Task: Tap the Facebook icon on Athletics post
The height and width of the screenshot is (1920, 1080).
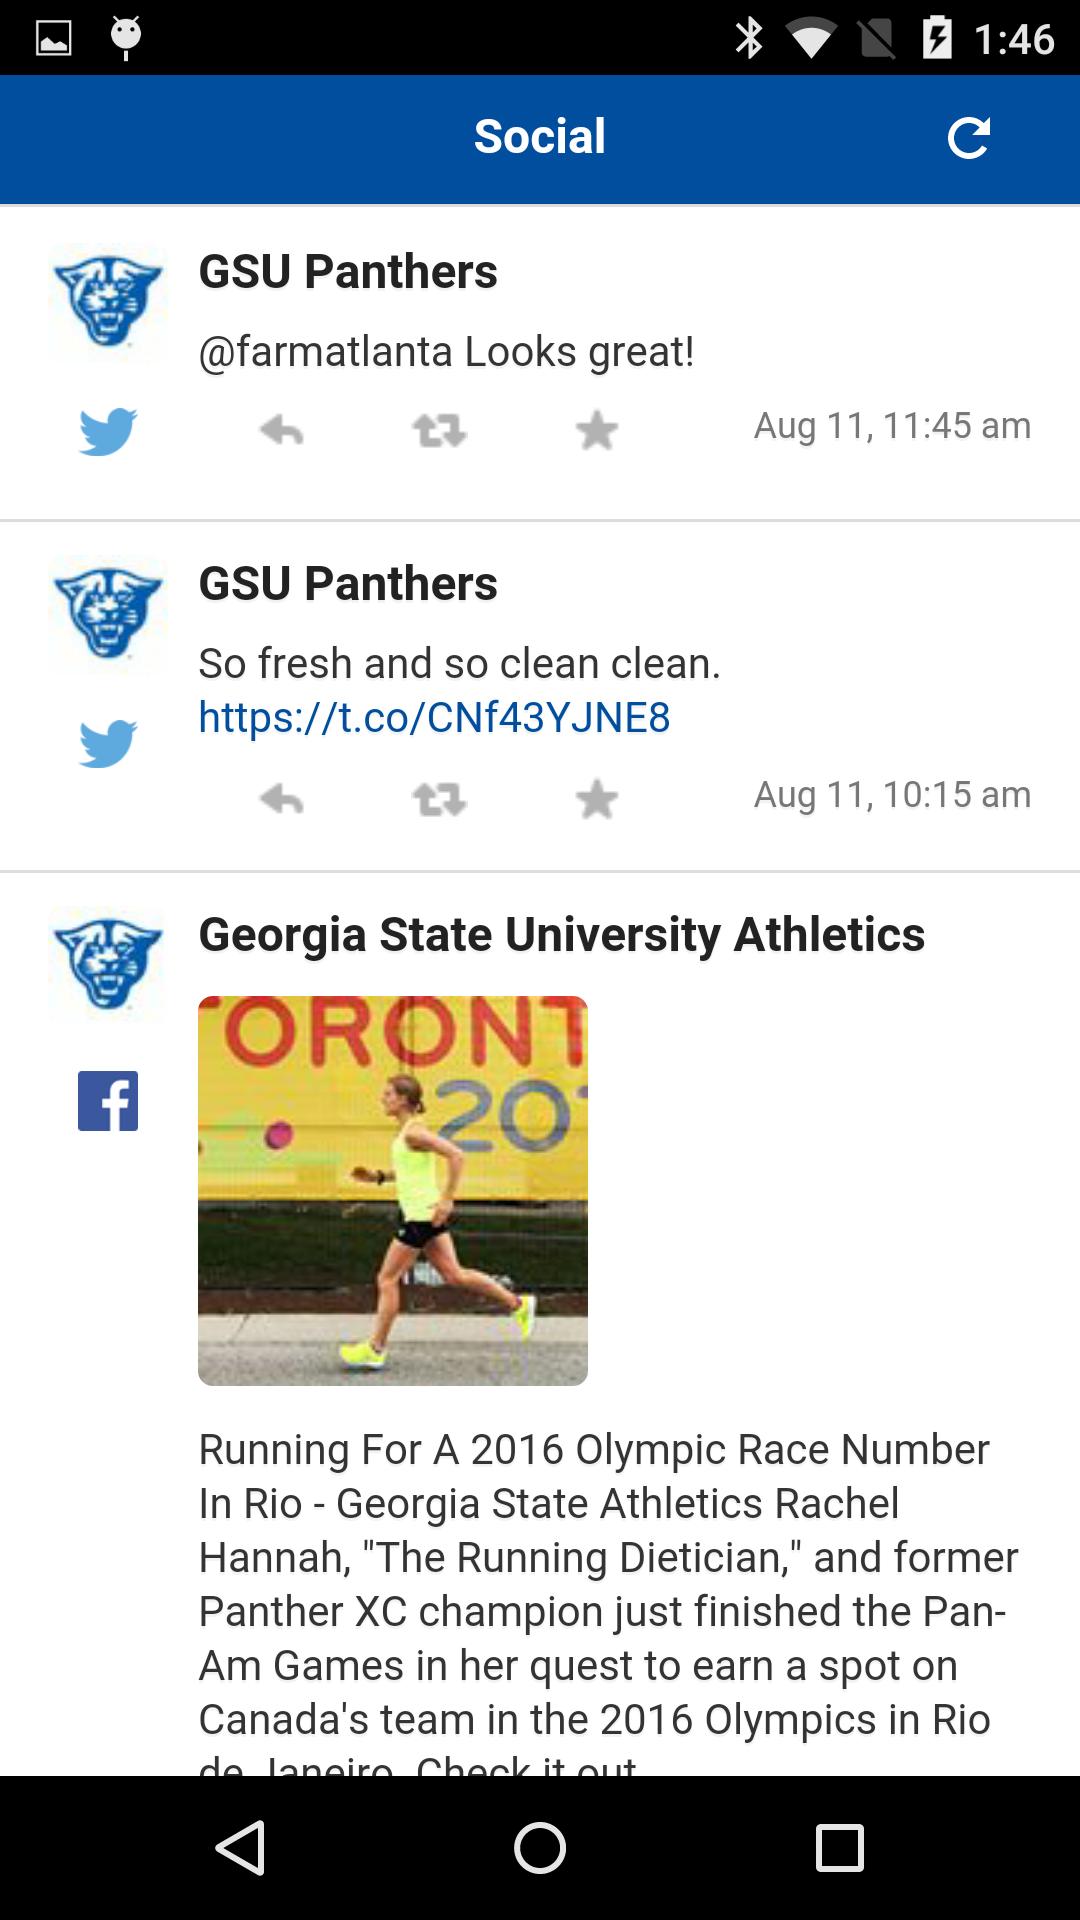Action: [x=108, y=1101]
